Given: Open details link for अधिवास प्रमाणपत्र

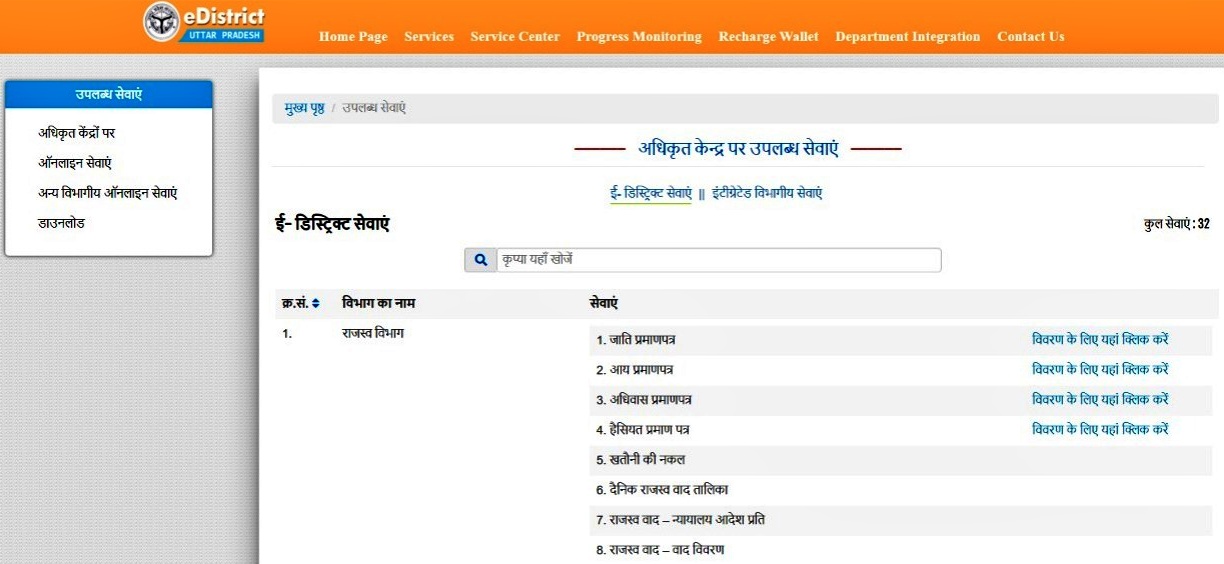Looking at the screenshot, I should [1100, 399].
